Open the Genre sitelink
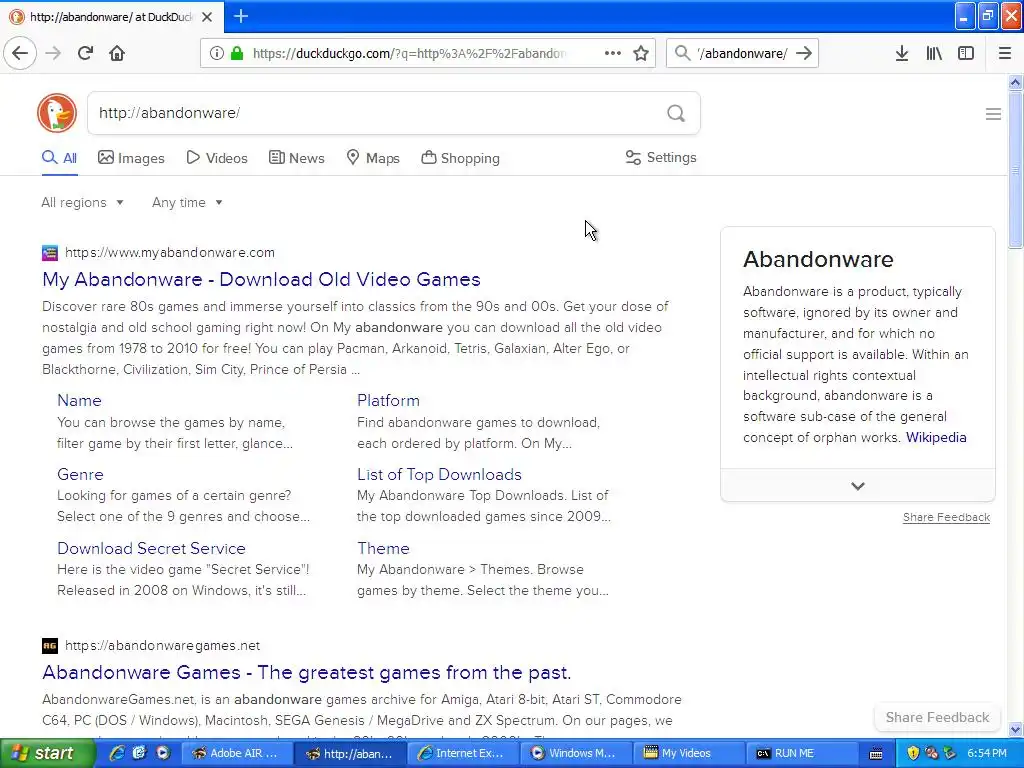The image size is (1024, 768). (x=80, y=475)
